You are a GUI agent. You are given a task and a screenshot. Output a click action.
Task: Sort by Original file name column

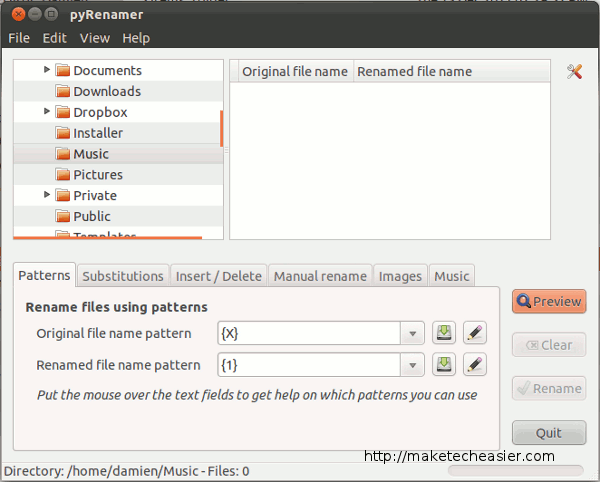click(295, 71)
